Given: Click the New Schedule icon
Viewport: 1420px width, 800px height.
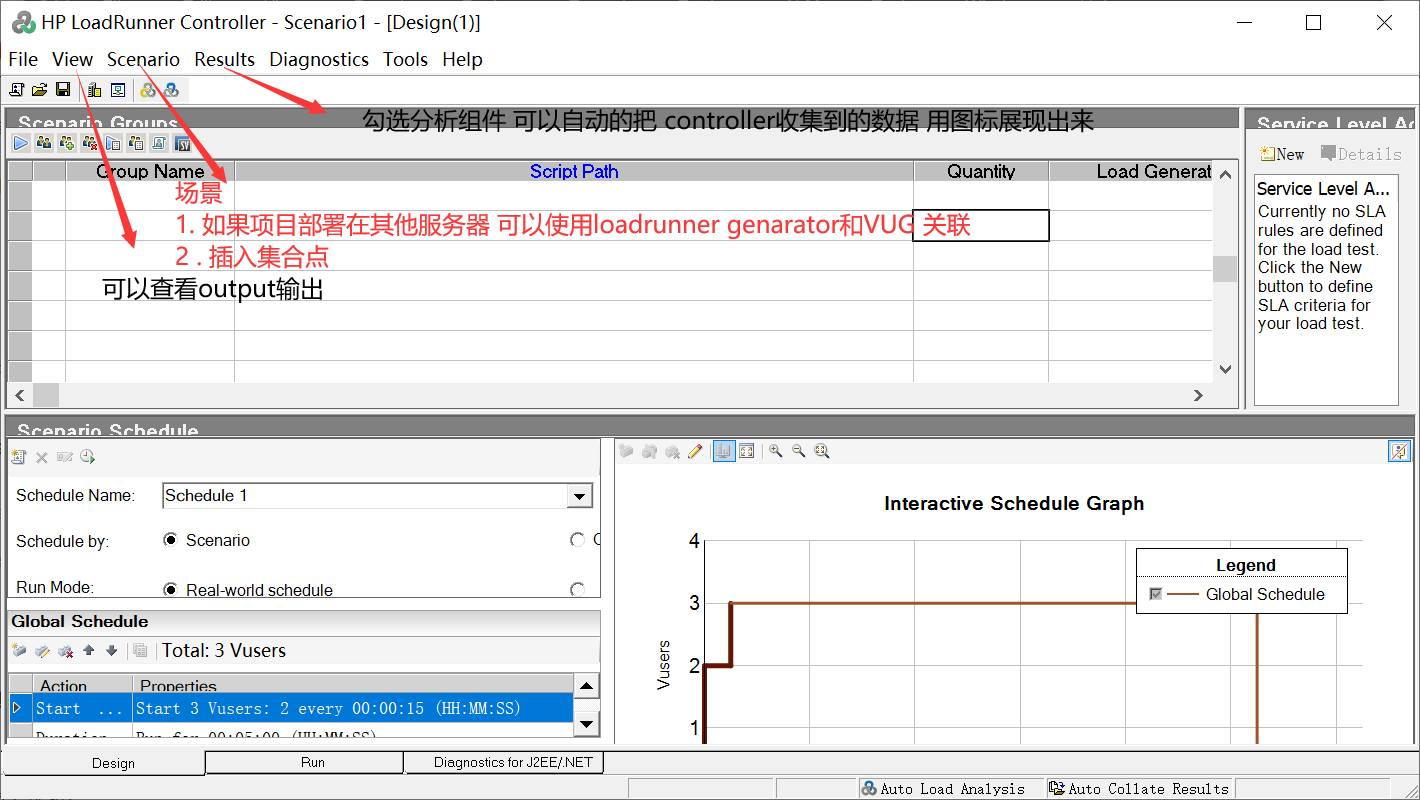Looking at the screenshot, I should pyautogui.click(x=18, y=457).
